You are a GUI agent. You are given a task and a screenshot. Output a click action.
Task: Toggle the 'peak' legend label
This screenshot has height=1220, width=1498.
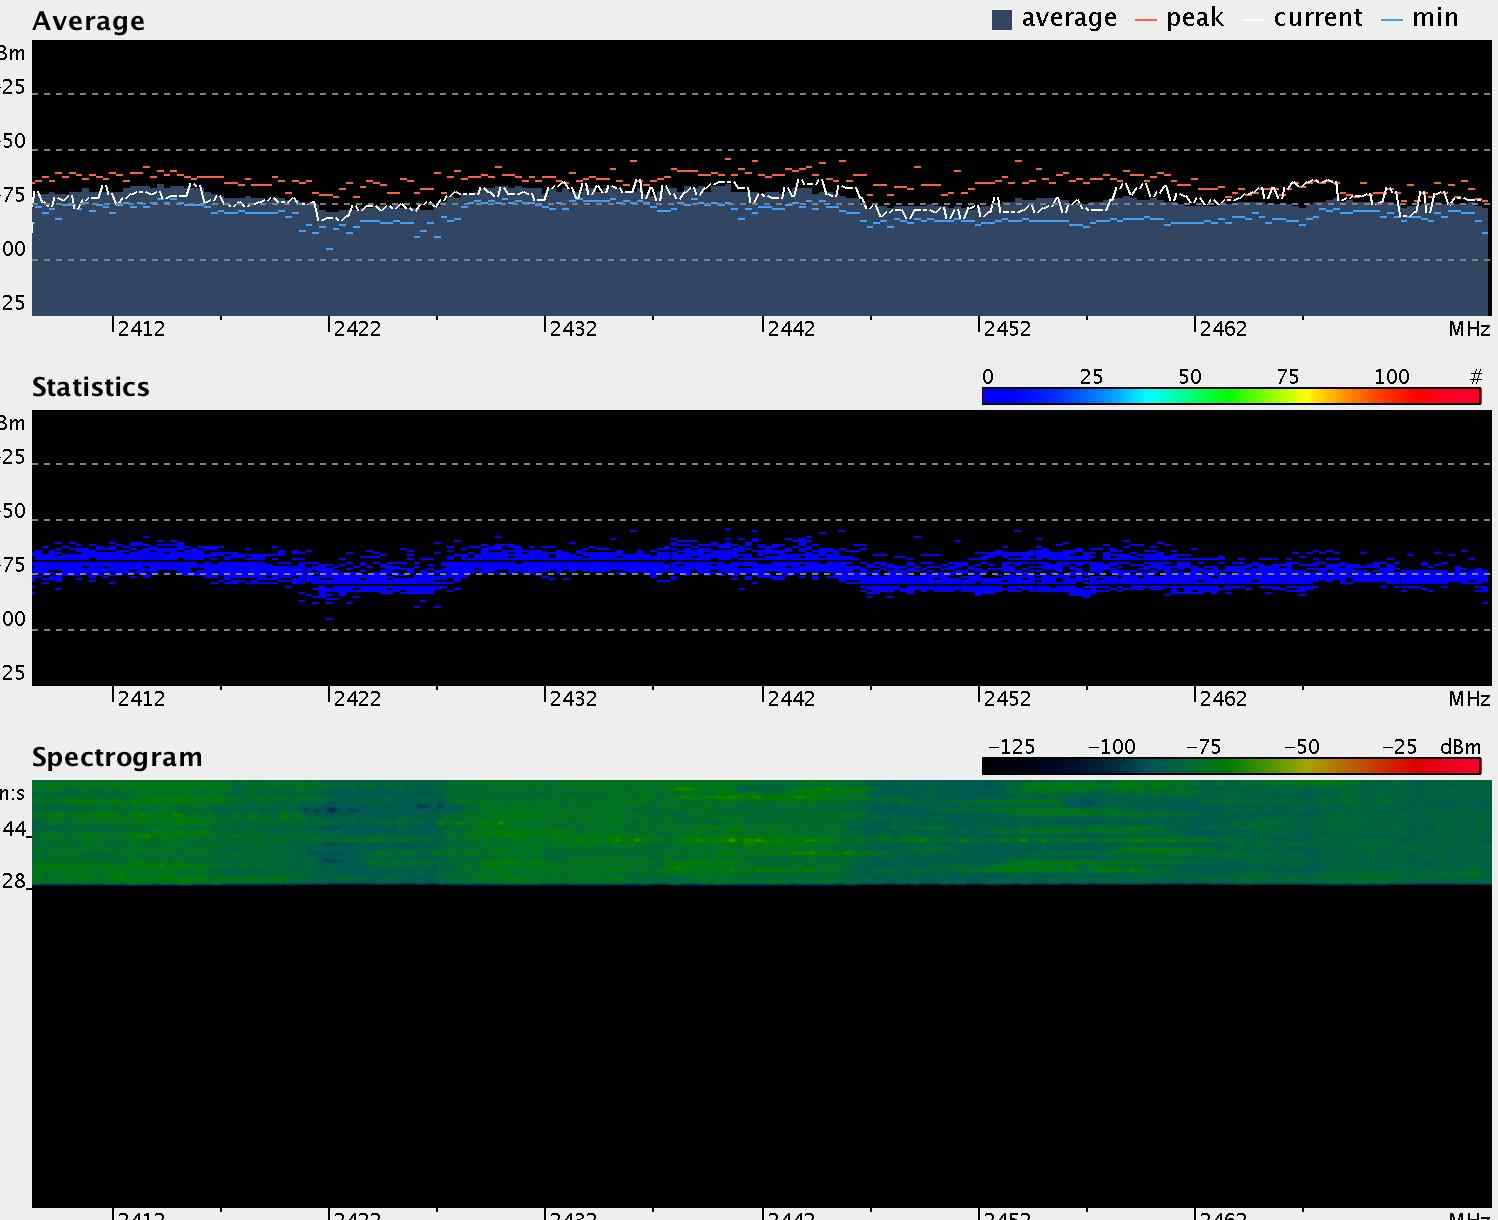pos(1195,18)
